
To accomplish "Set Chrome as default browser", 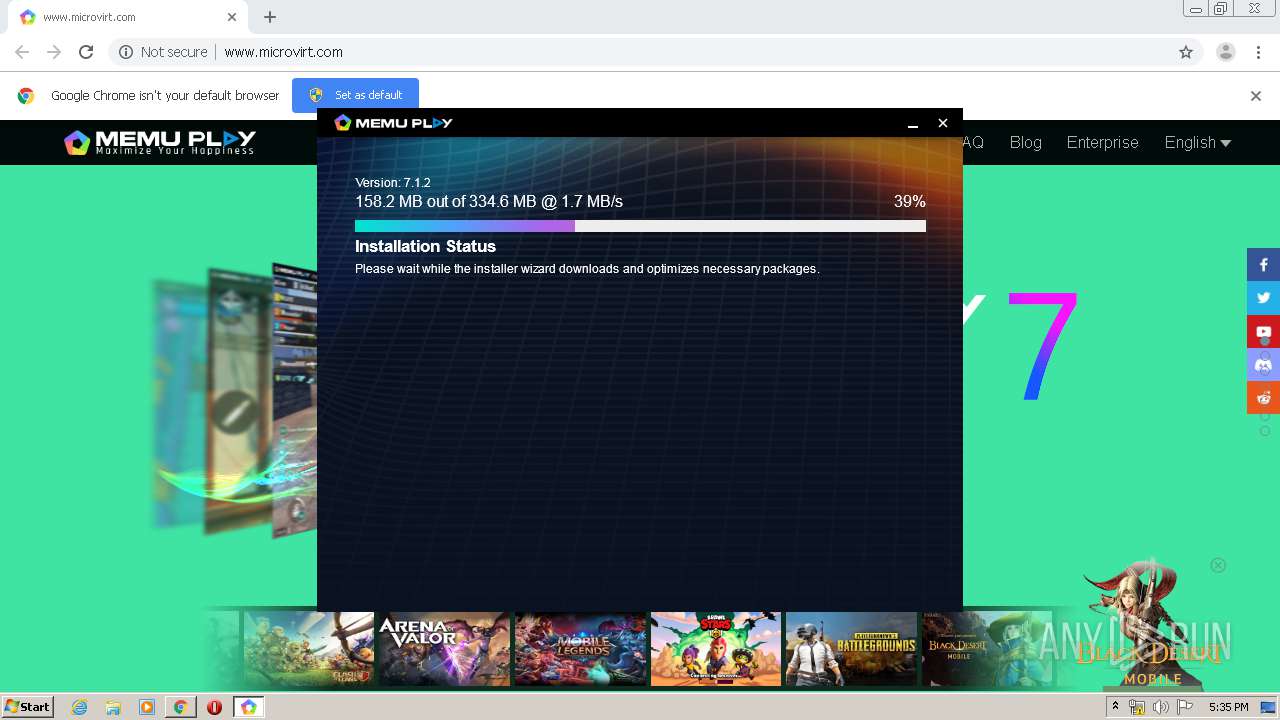I will (355, 95).
